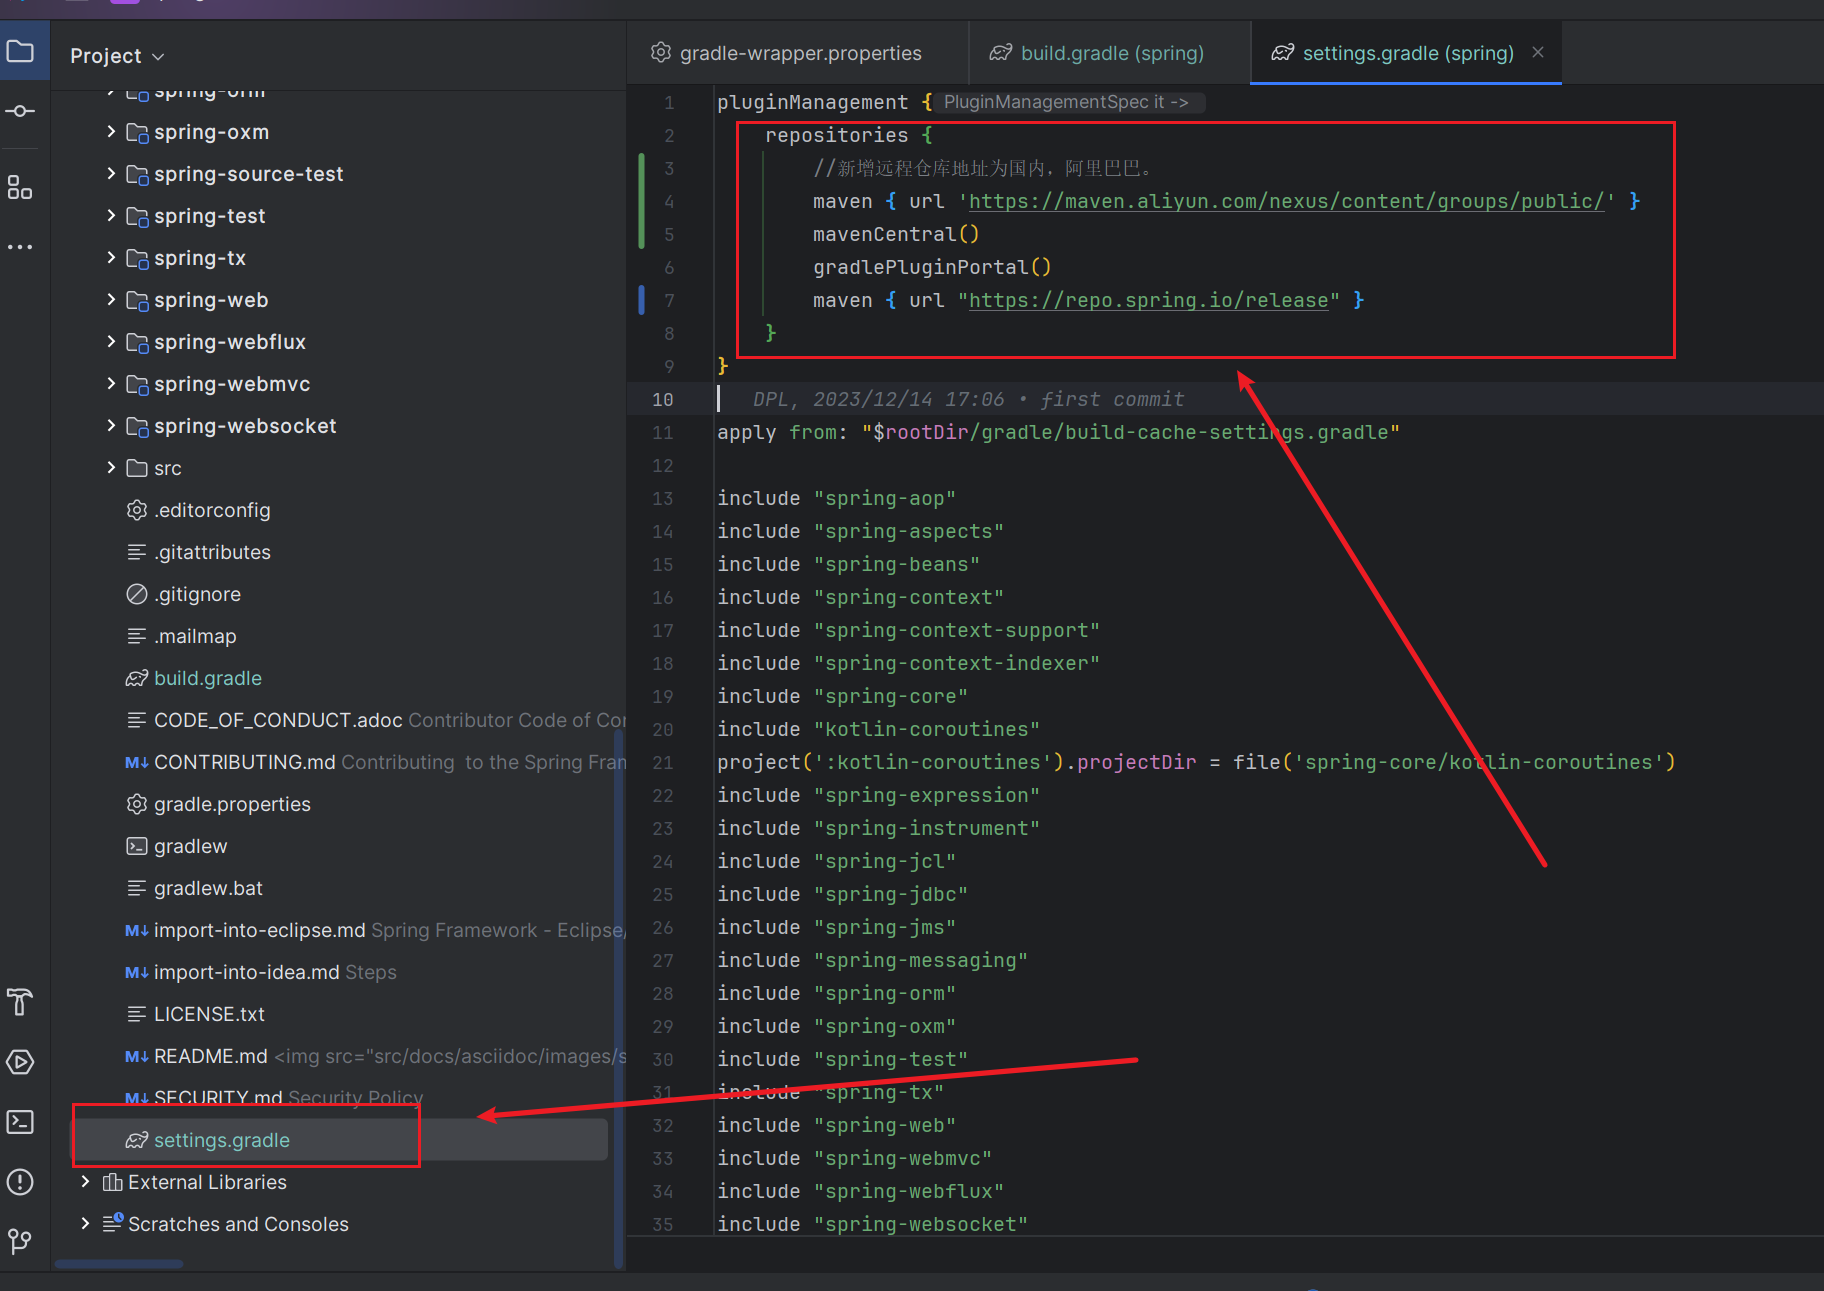Viewport: 1824px width, 1291px height.
Task: Click the include "kotlin-coroutines" line
Action: point(878,729)
